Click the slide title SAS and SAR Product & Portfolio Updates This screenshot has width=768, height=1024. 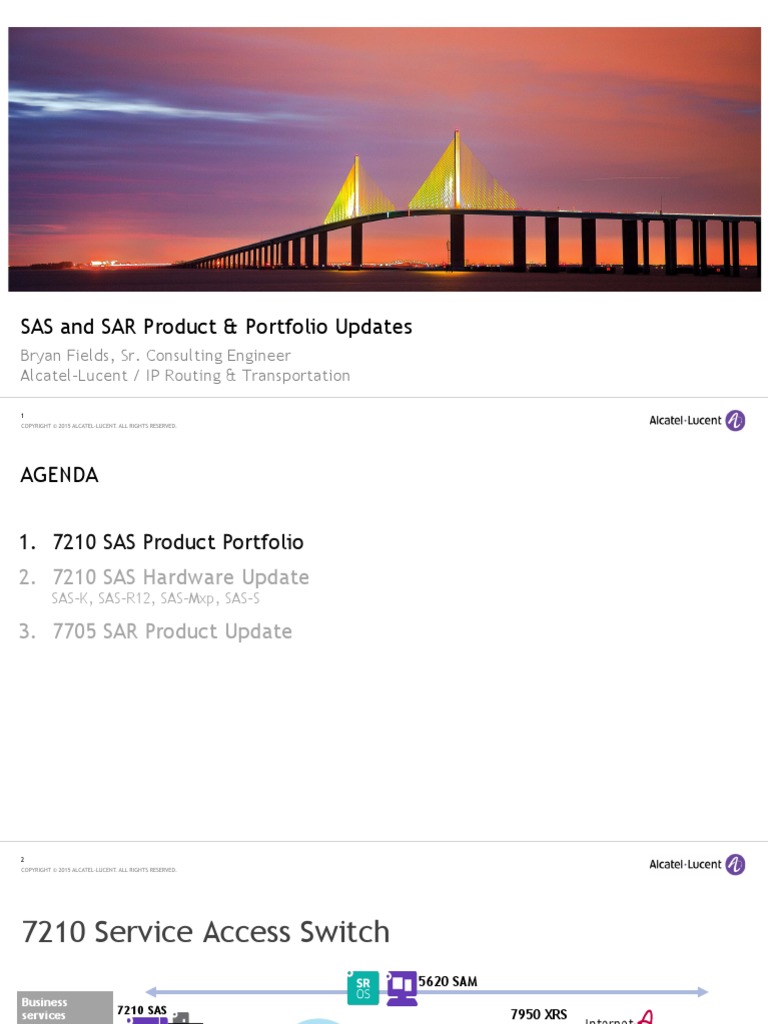point(216,327)
